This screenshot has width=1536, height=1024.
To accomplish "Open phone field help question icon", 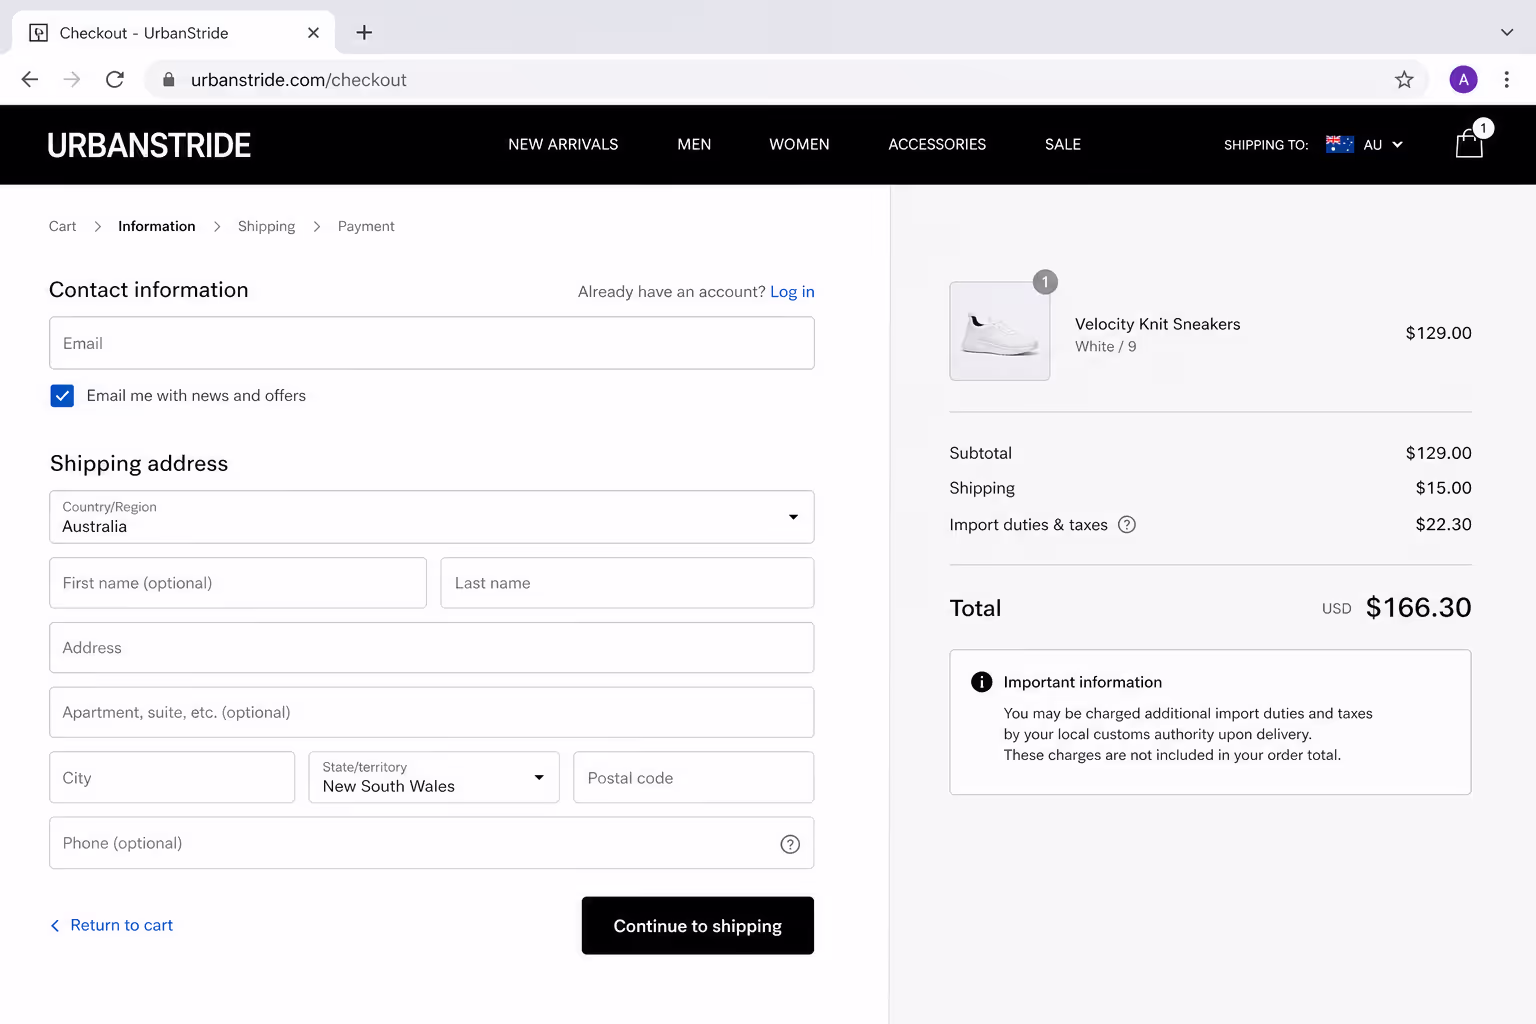I will (x=790, y=844).
